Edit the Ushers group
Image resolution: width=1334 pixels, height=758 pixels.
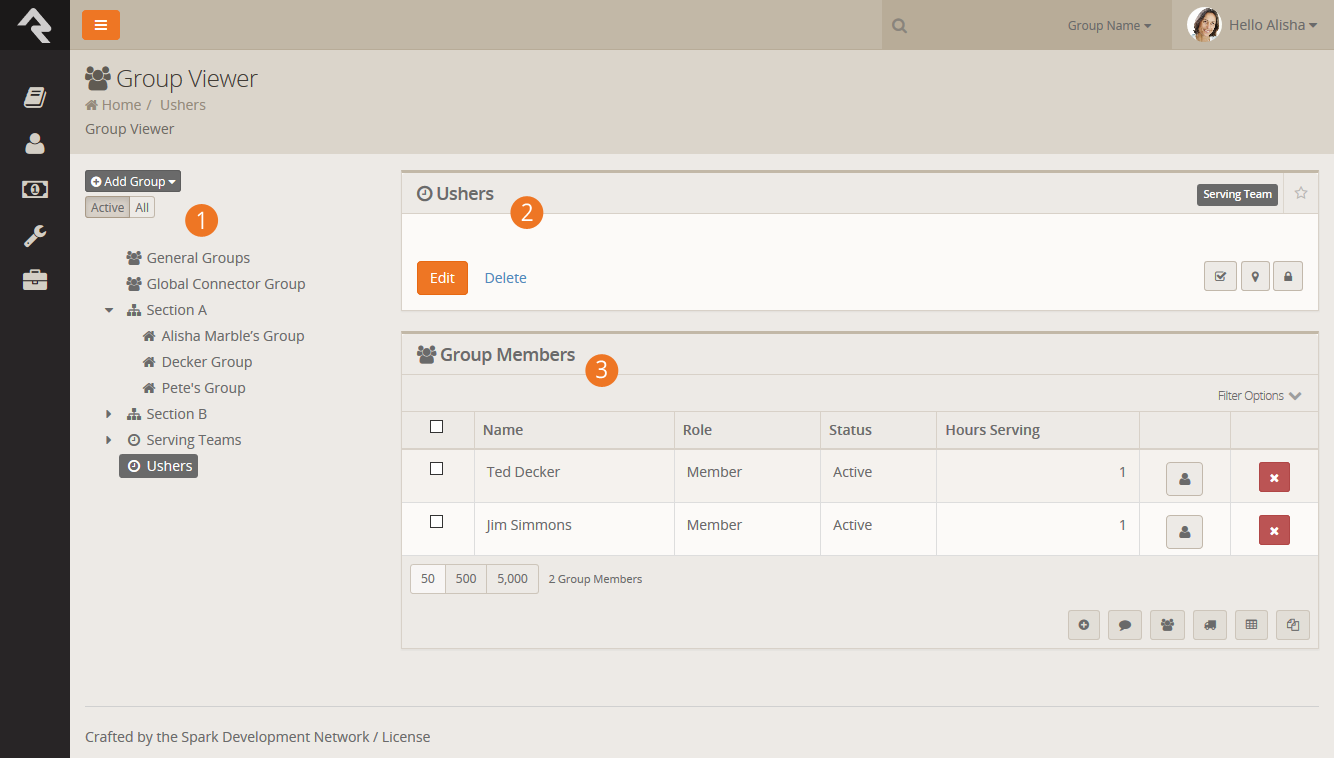click(442, 277)
